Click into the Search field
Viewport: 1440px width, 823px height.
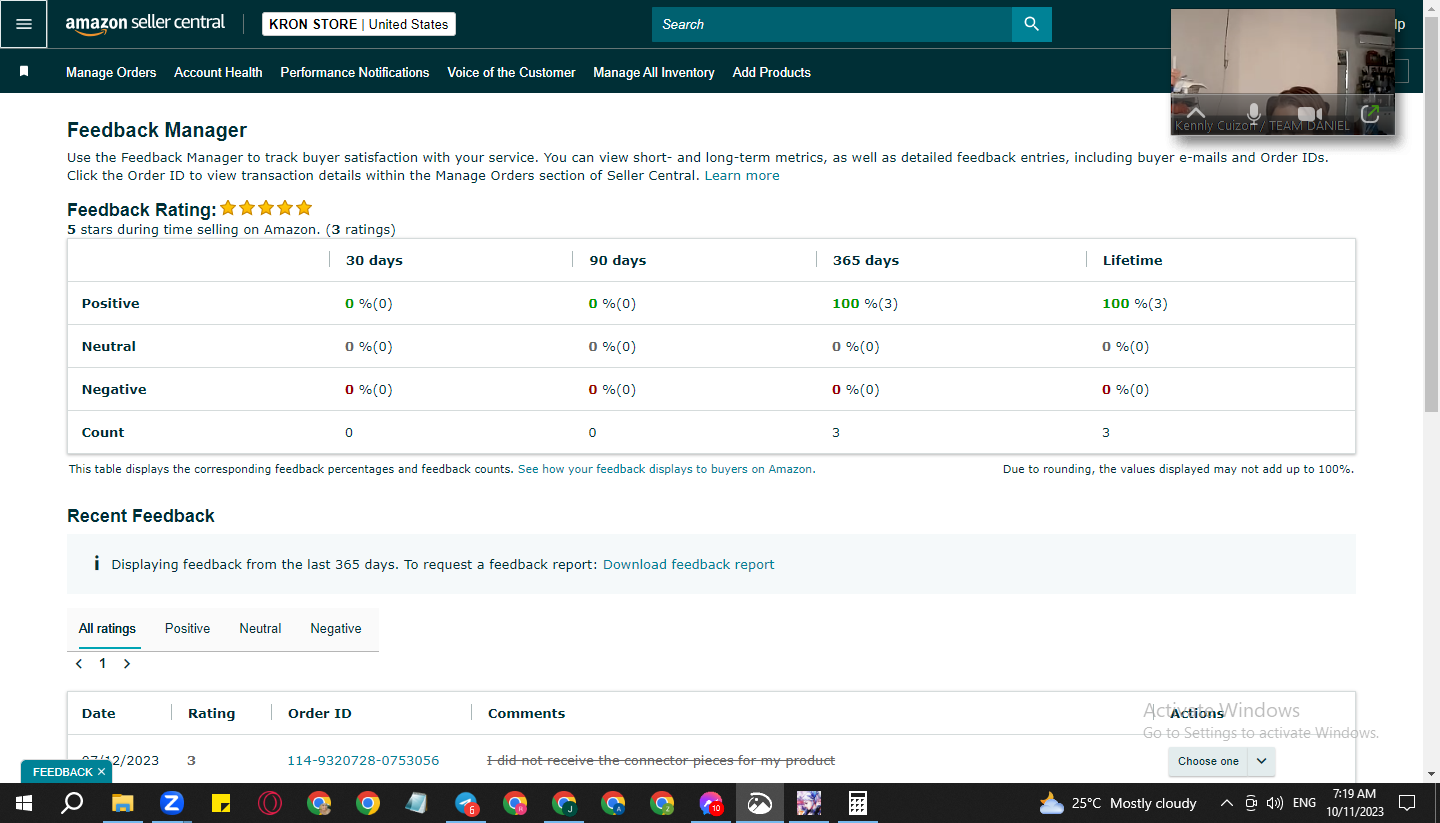click(x=832, y=24)
